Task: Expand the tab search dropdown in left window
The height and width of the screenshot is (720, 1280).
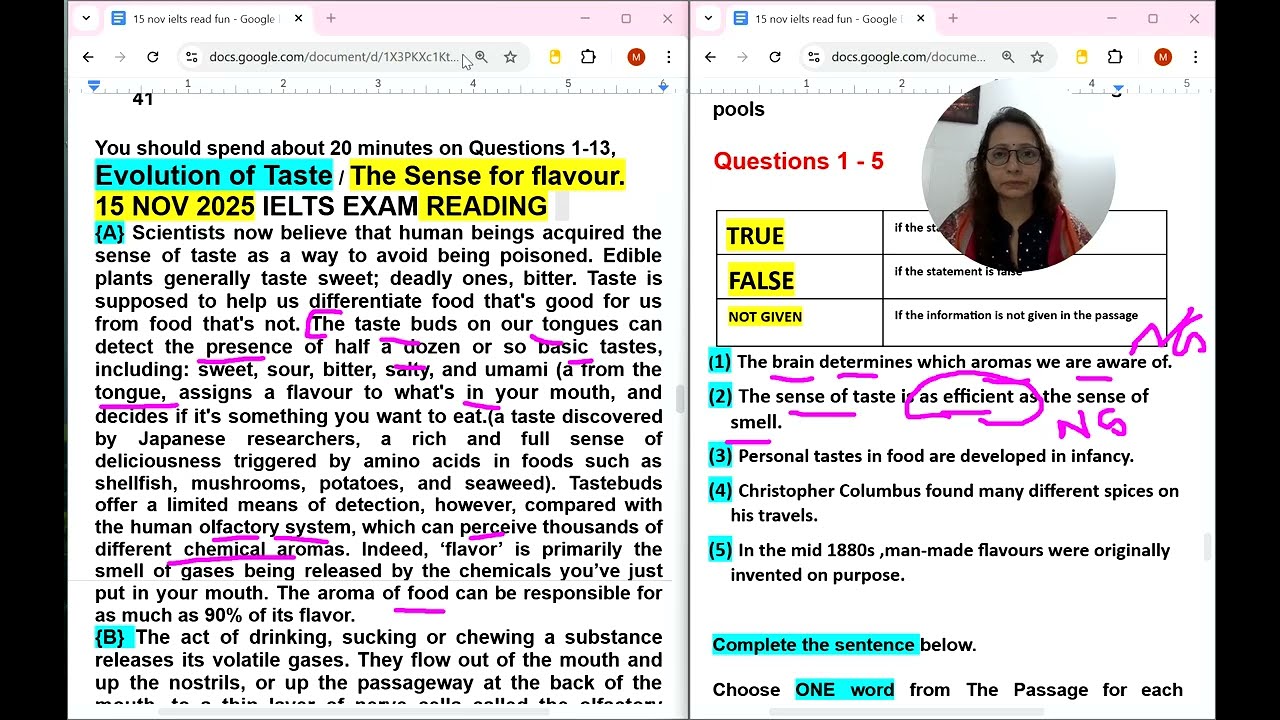Action: (x=86, y=18)
